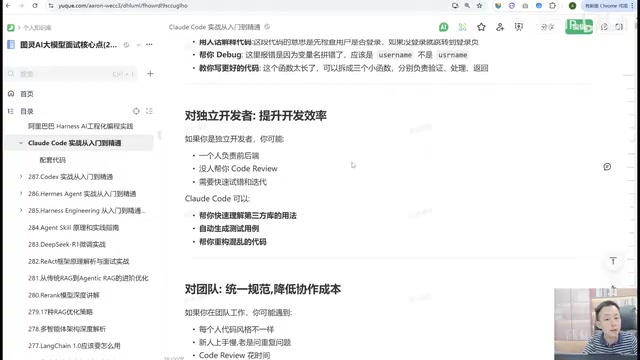Add a collaborator via person-plus icon
Image resolution: width=640 pixels, height=360 pixels.
tap(500, 27)
